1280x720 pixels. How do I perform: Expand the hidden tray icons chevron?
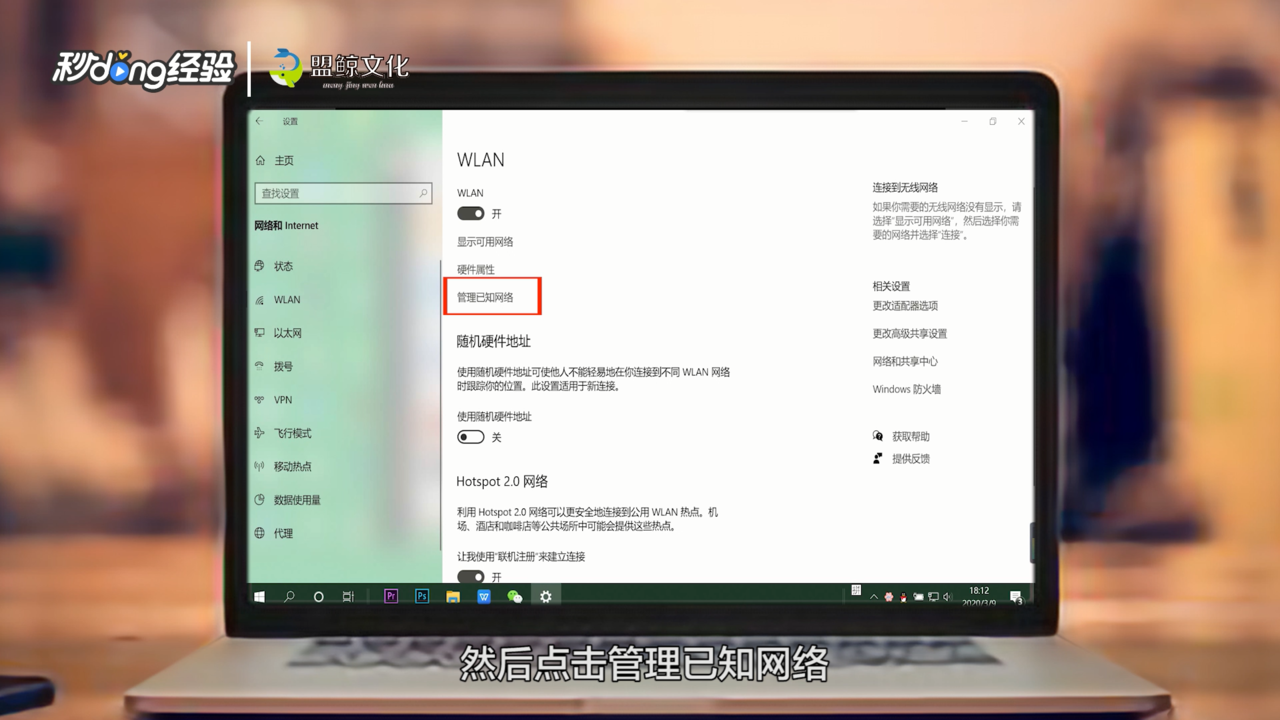(x=874, y=597)
